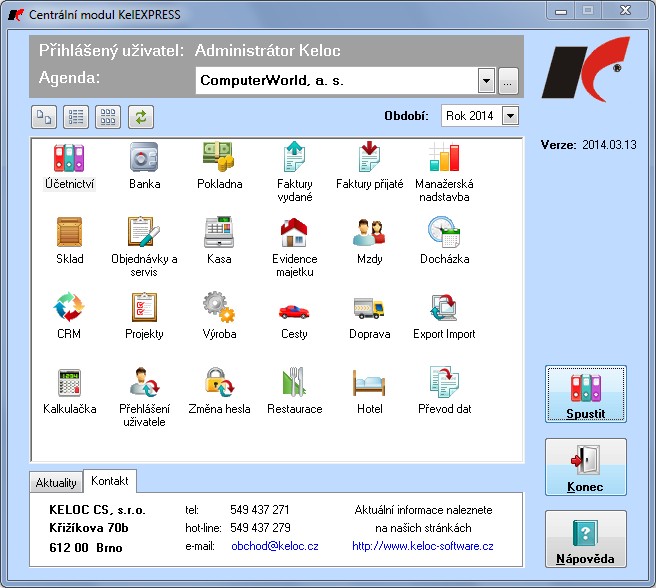Switch to the Aktuality tab
The height and width of the screenshot is (588, 656).
click(56, 482)
